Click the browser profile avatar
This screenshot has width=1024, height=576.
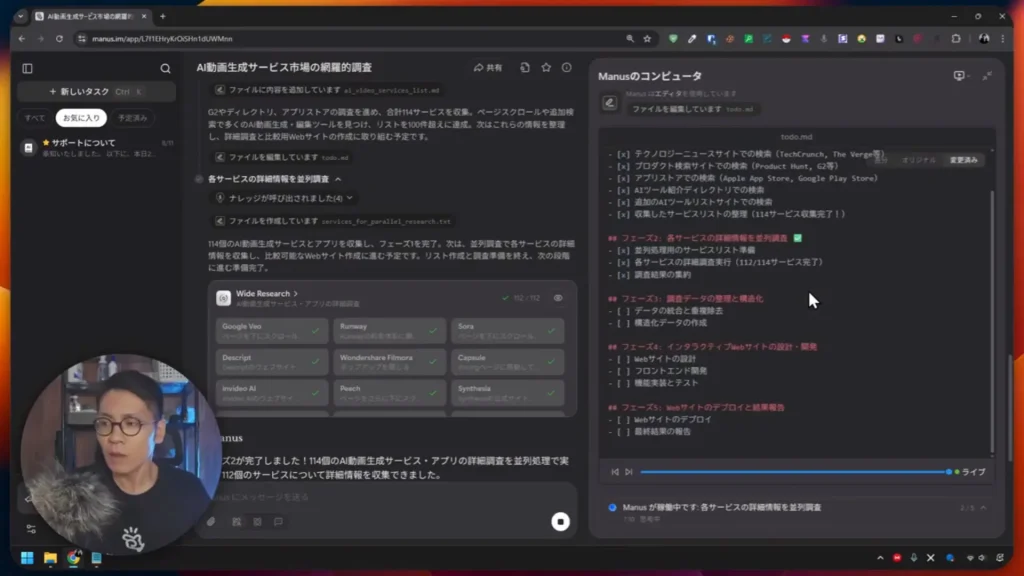point(984,39)
